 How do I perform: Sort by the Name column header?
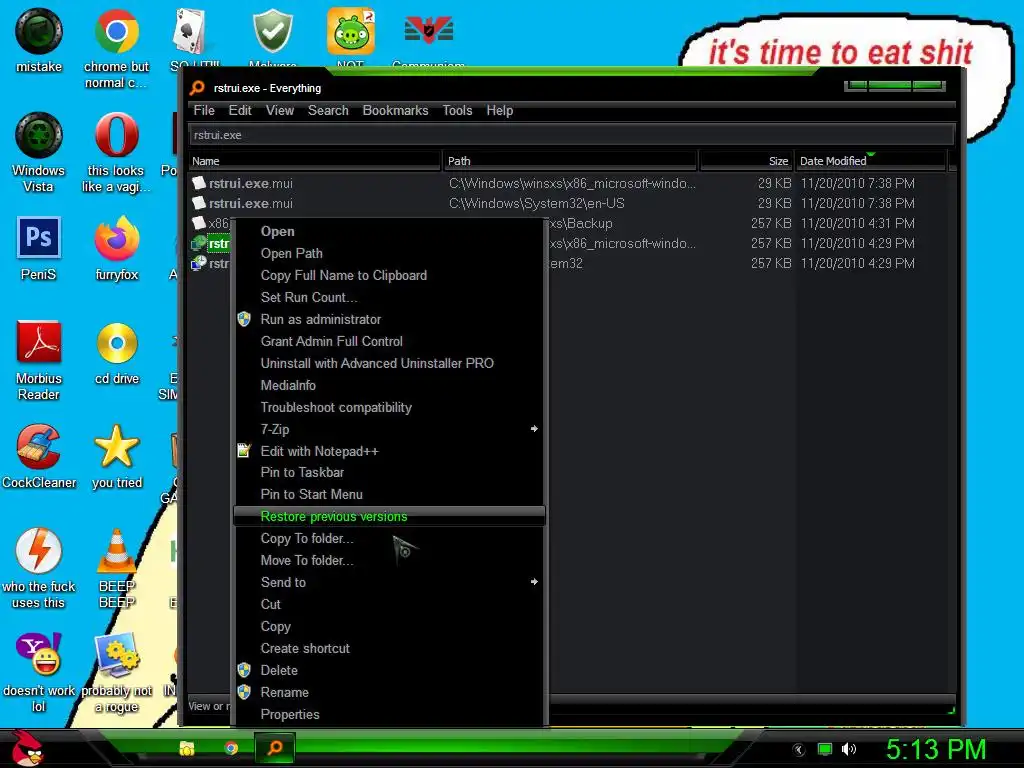tap(315, 161)
